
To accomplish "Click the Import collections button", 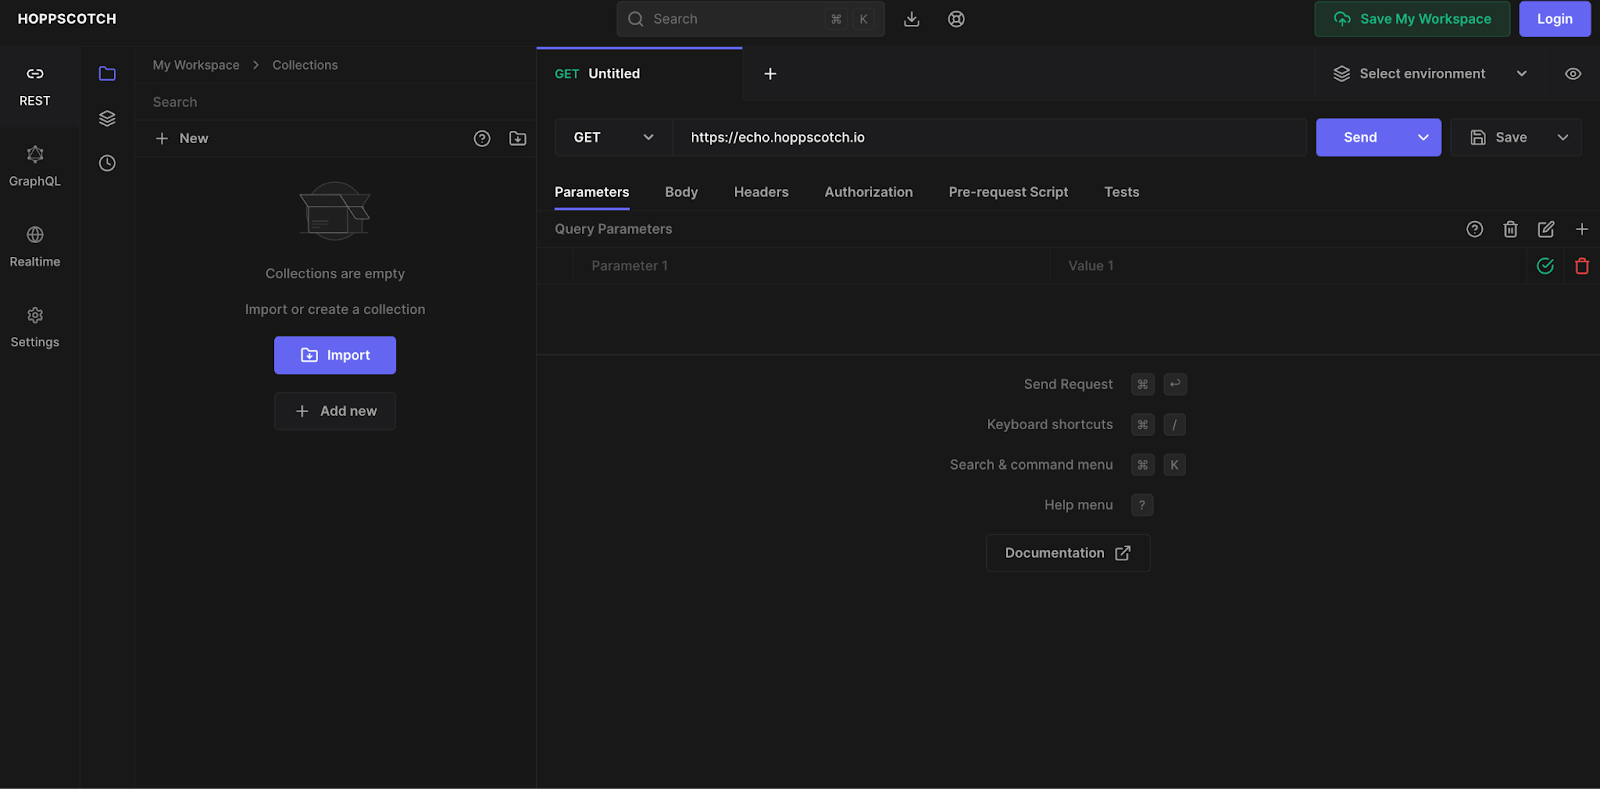I will pyautogui.click(x=335, y=355).
